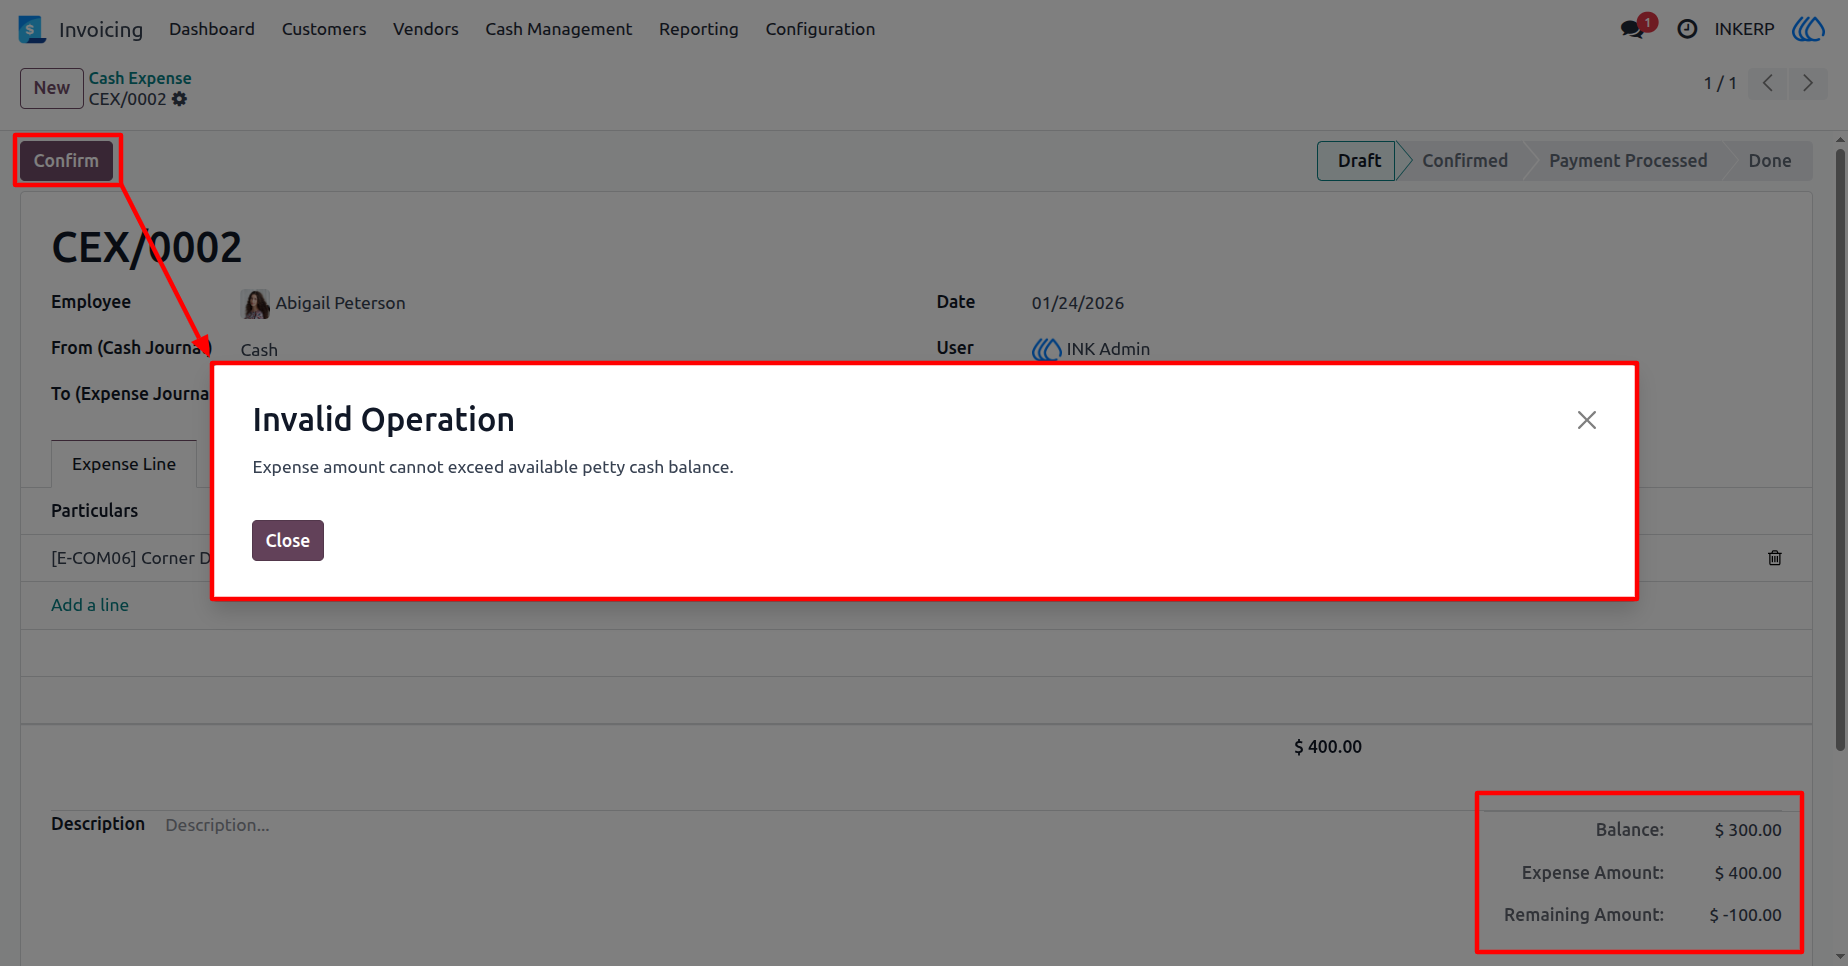Viewport: 1848px width, 966px height.
Task: Select the Confirmed status stage
Action: point(1465,161)
